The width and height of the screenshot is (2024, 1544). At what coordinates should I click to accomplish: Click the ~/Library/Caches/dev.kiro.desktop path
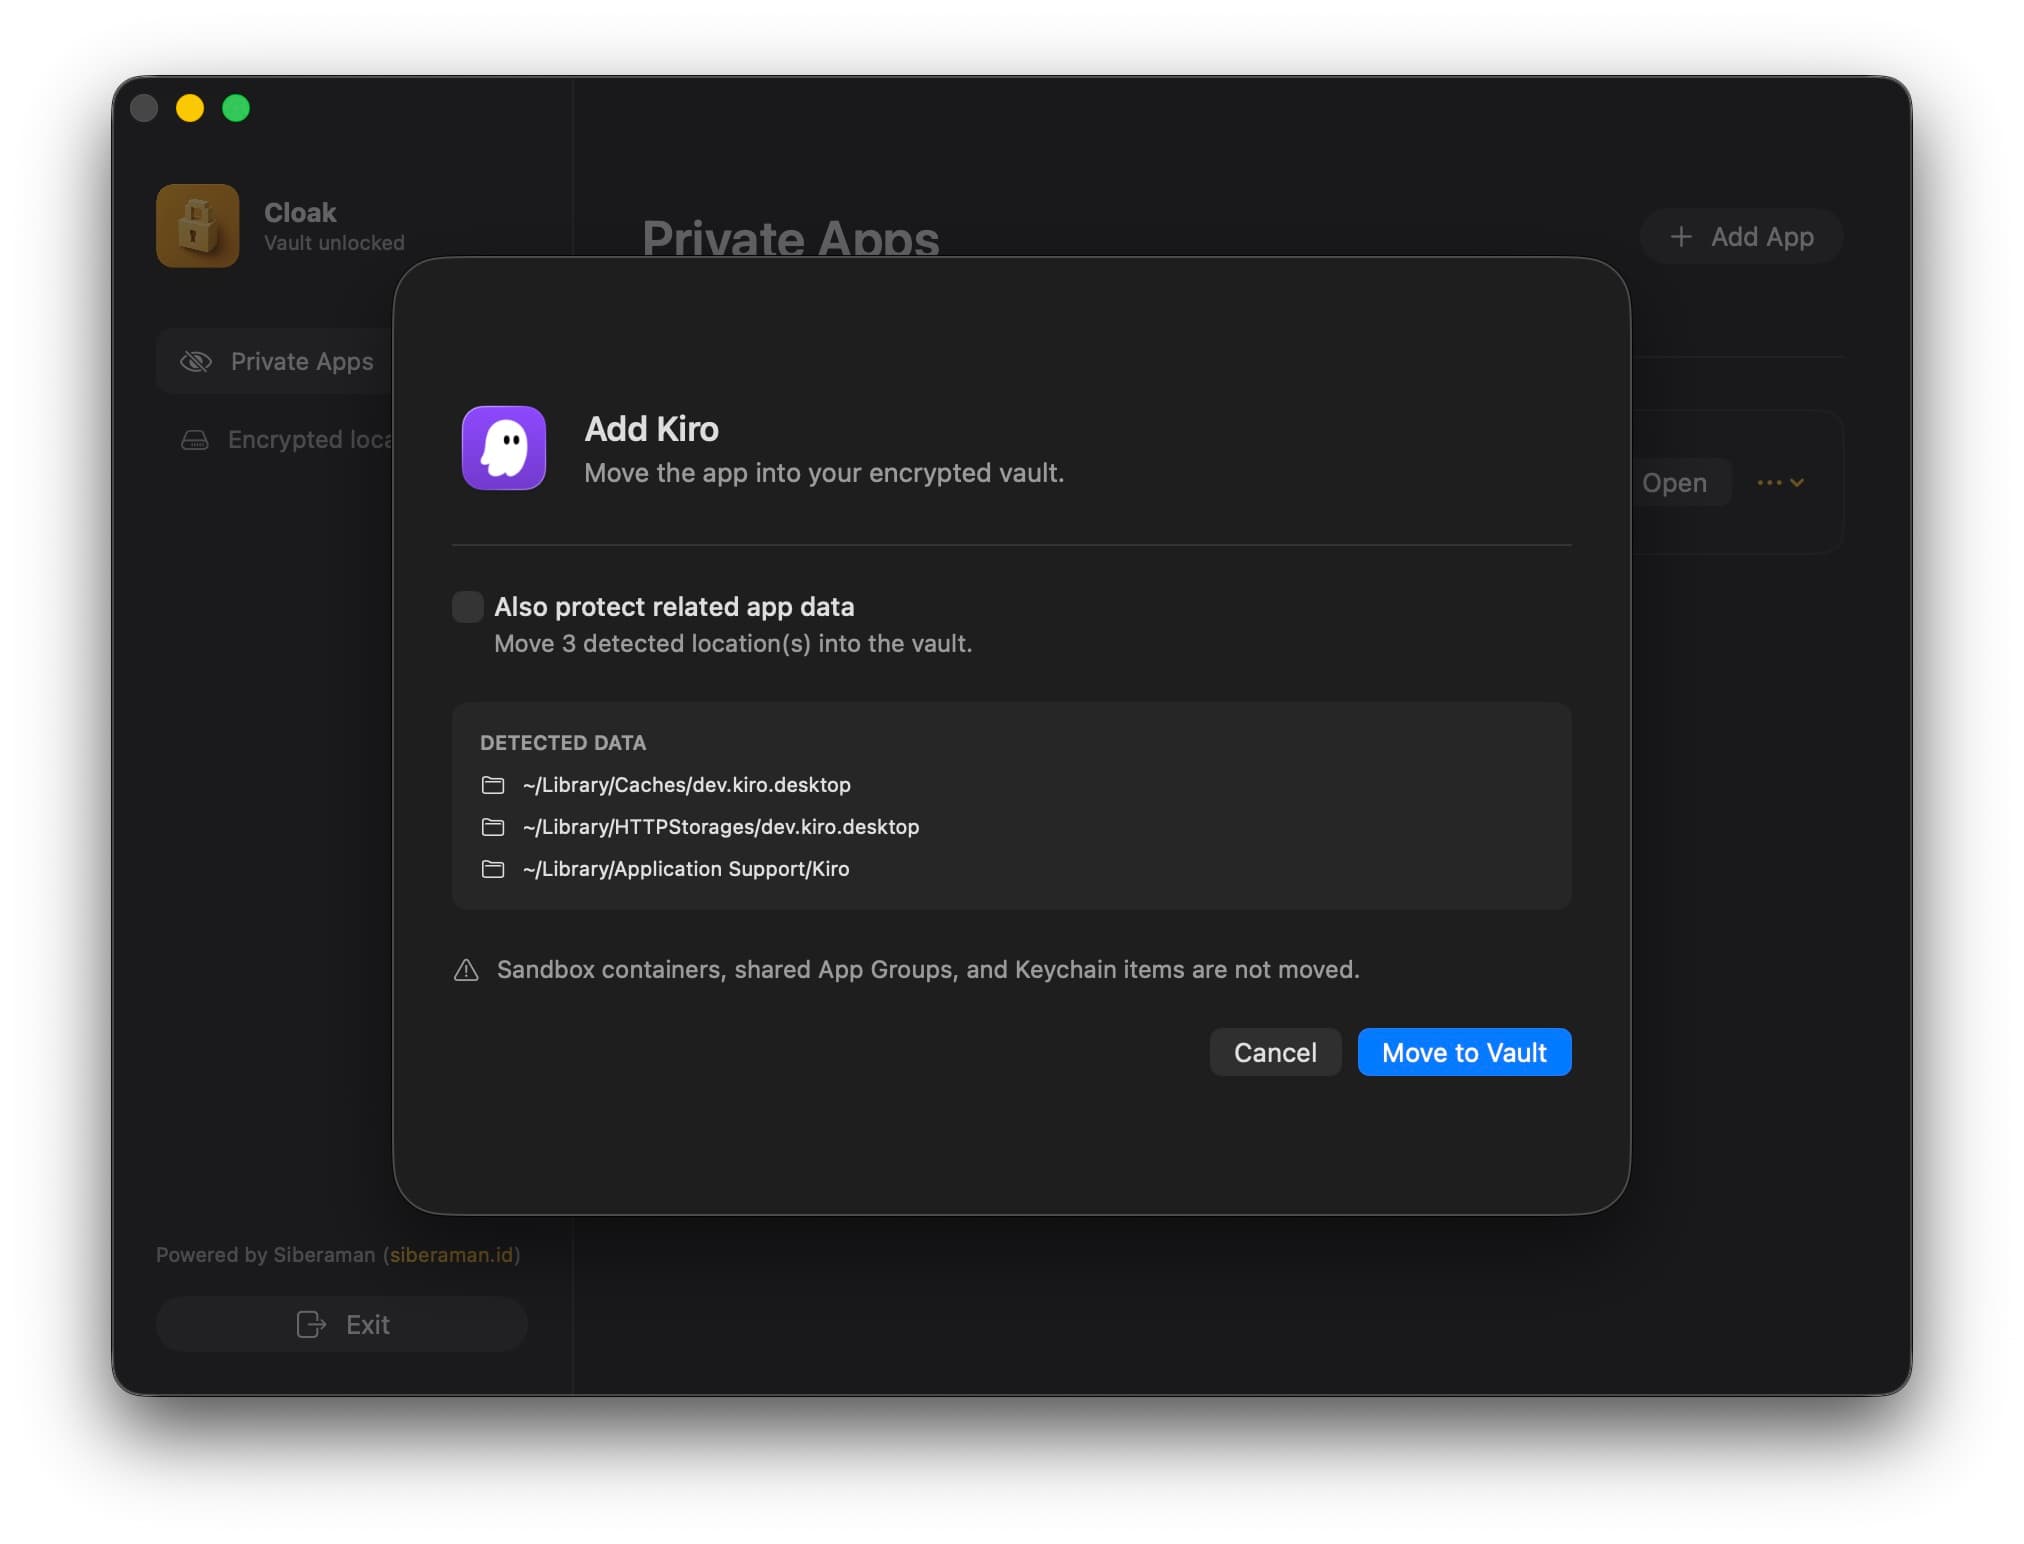click(x=686, y=785)
